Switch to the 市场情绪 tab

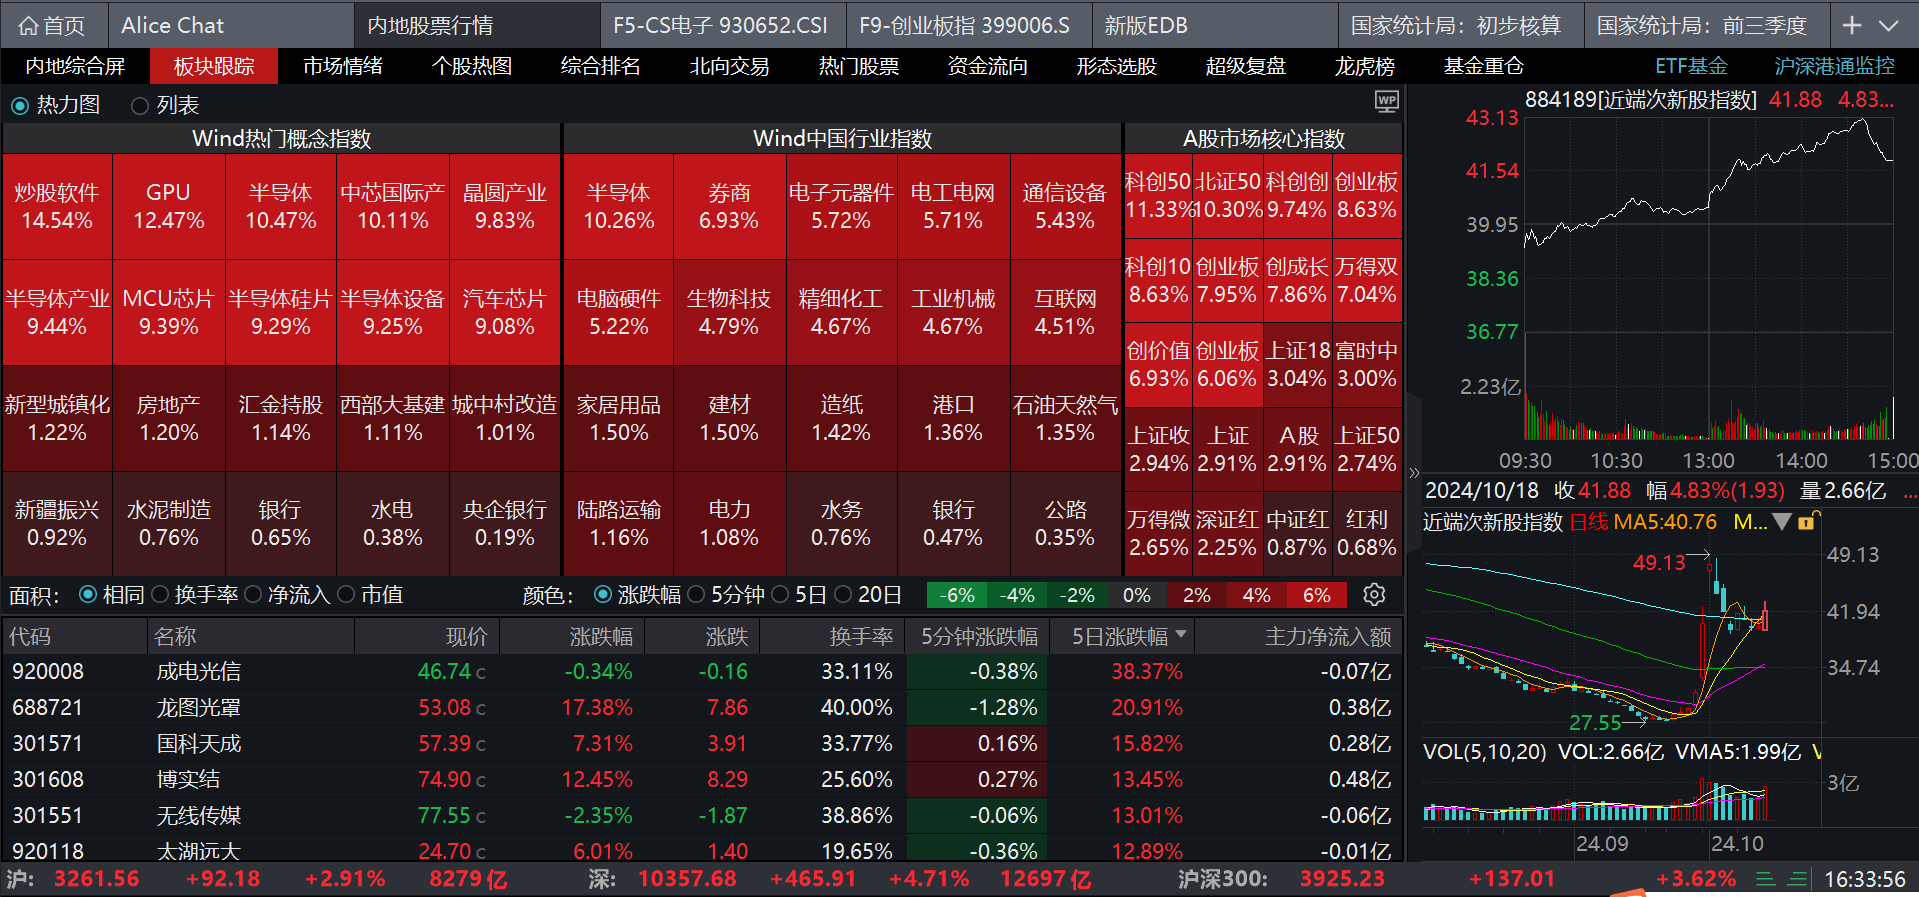343,66
